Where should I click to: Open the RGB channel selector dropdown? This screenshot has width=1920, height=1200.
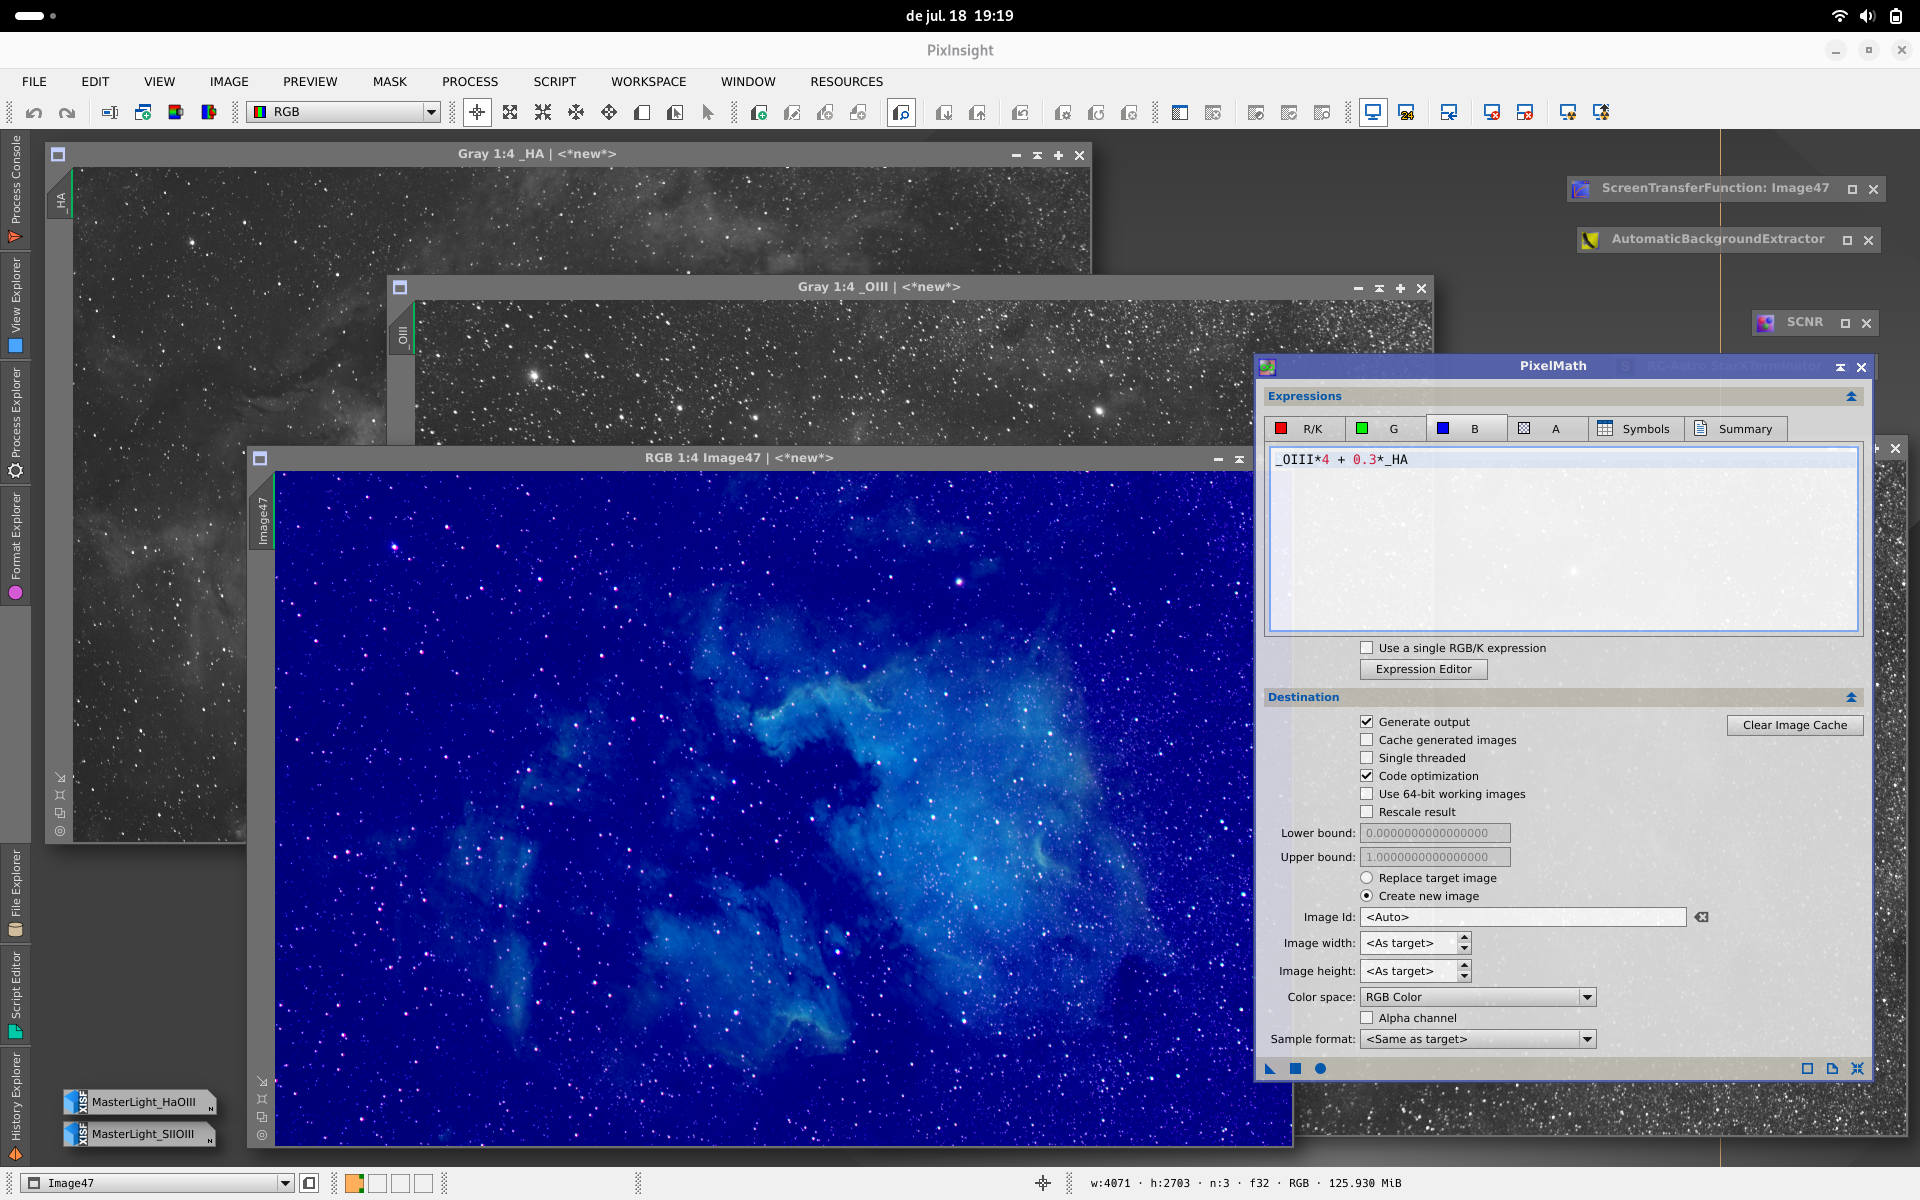point(344,112)
